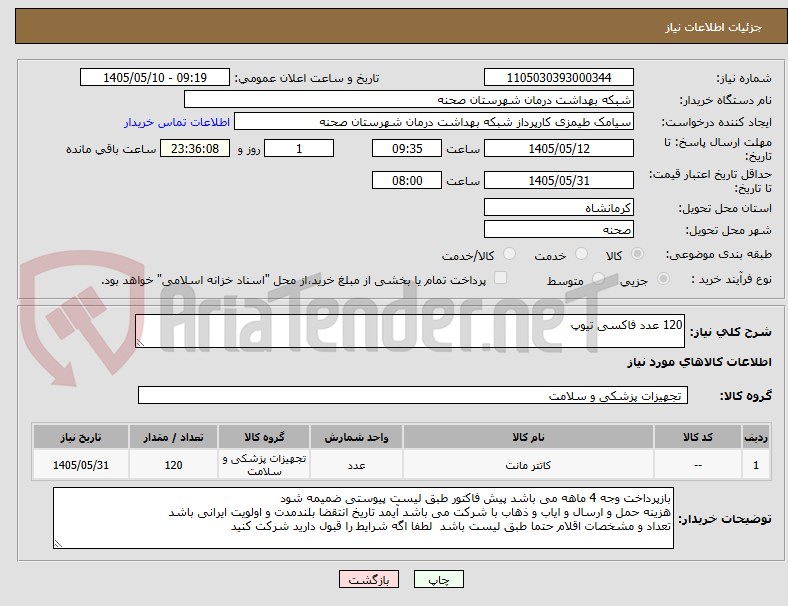Click the remaining time field 23:36:08
Viewport: 788px width, 606px height.
click(x=195, y=149)
